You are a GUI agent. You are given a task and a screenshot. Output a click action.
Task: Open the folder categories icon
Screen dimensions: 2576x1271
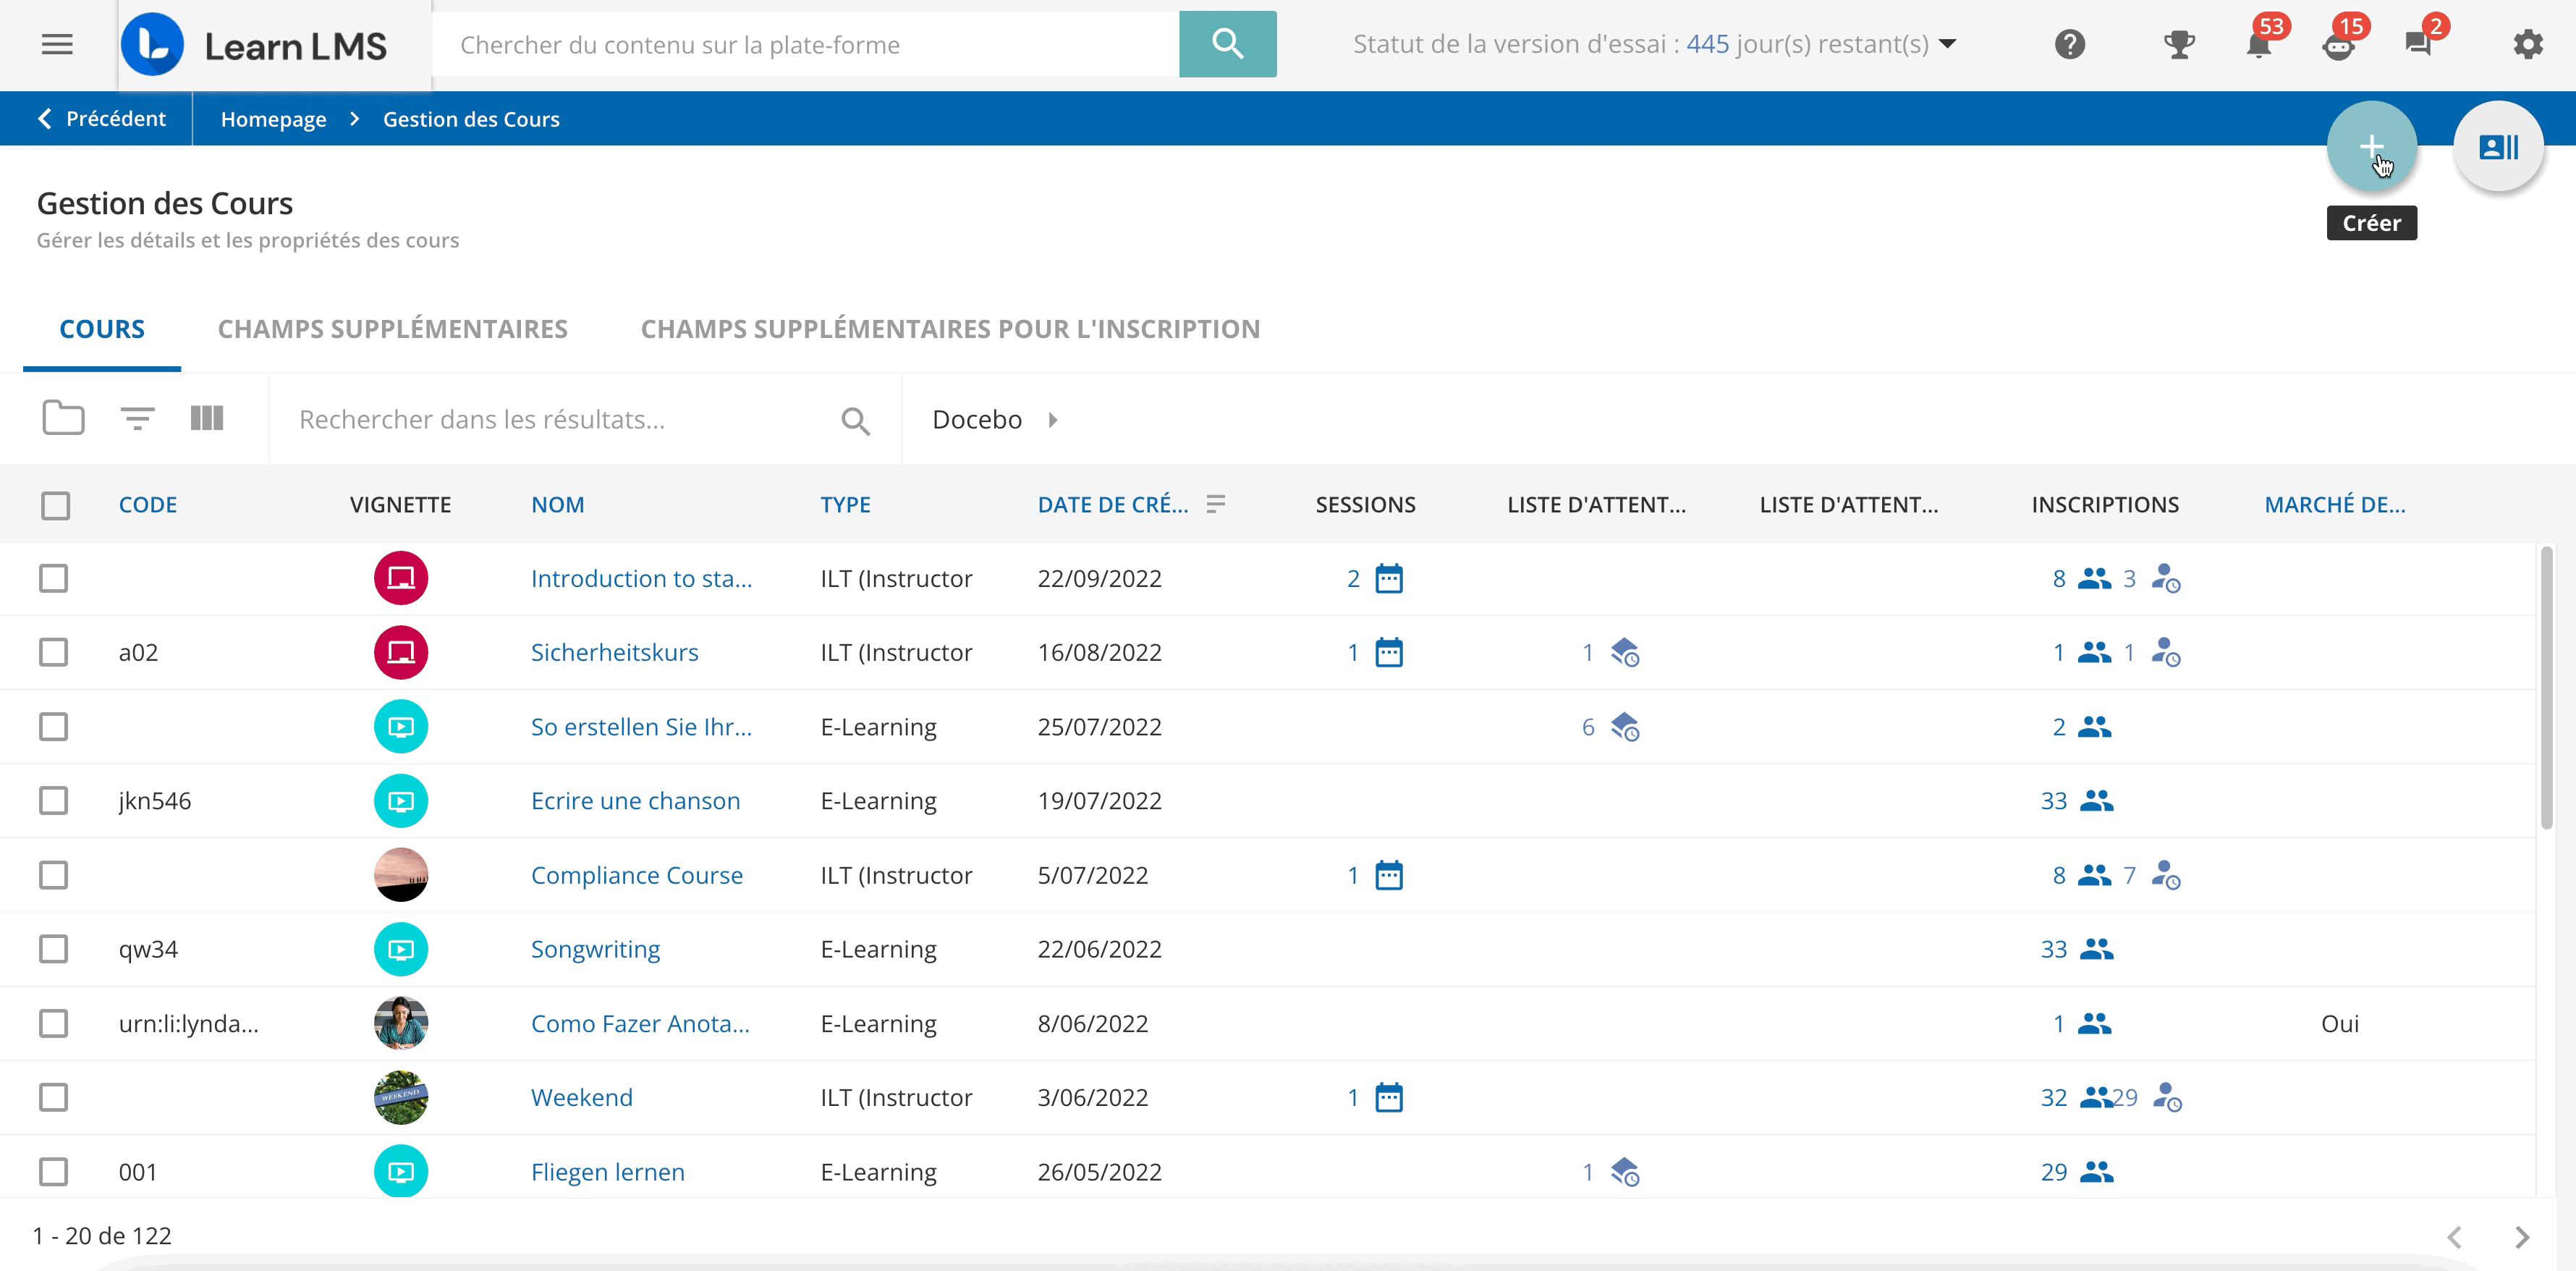(63, 418)
